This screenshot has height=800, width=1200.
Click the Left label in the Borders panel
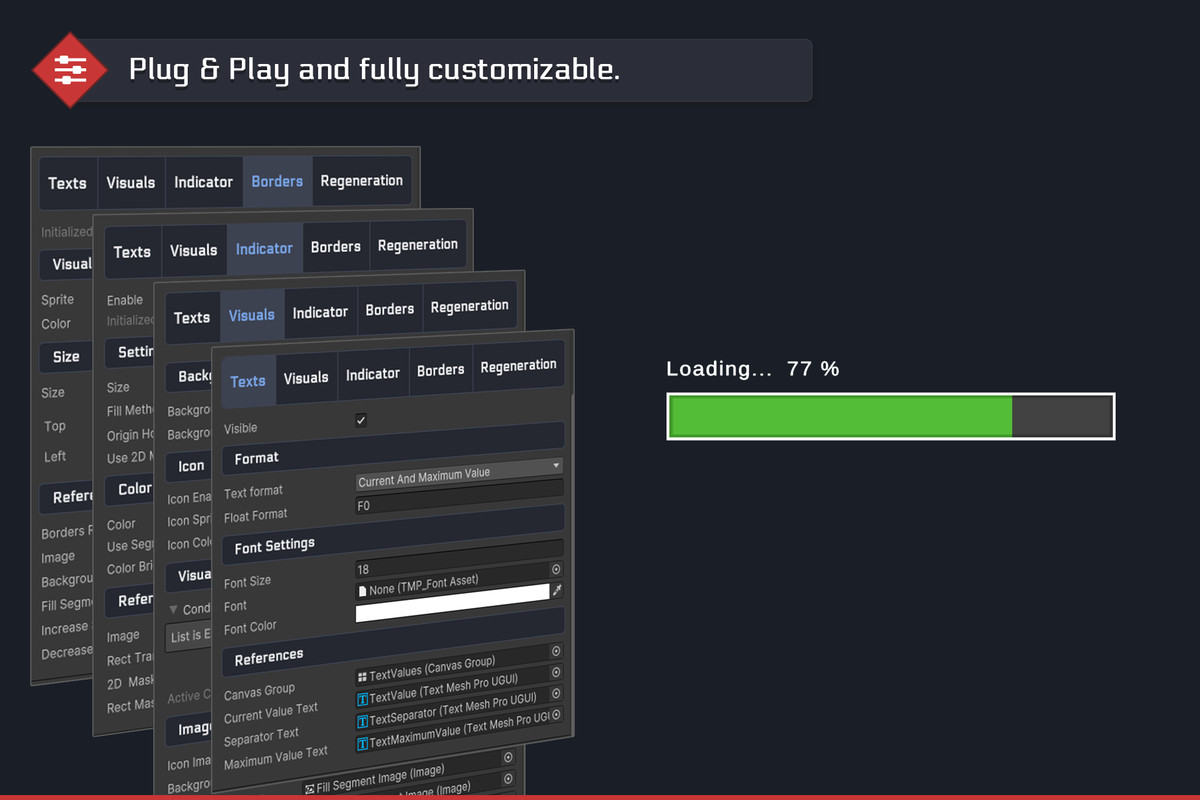coord(55,456)
